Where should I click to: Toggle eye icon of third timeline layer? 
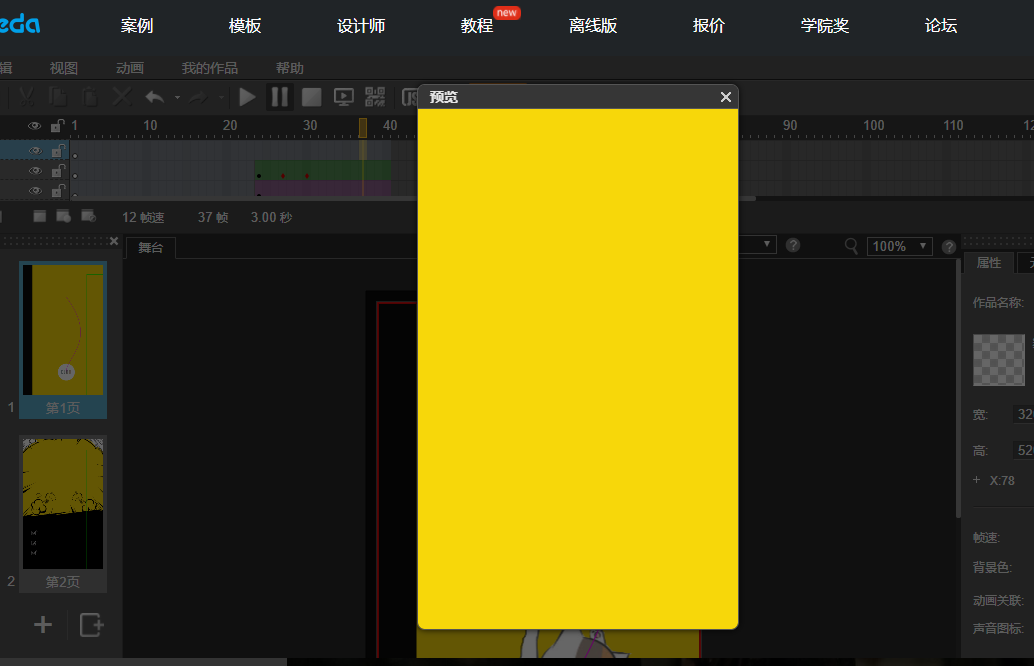click(35, 191)
